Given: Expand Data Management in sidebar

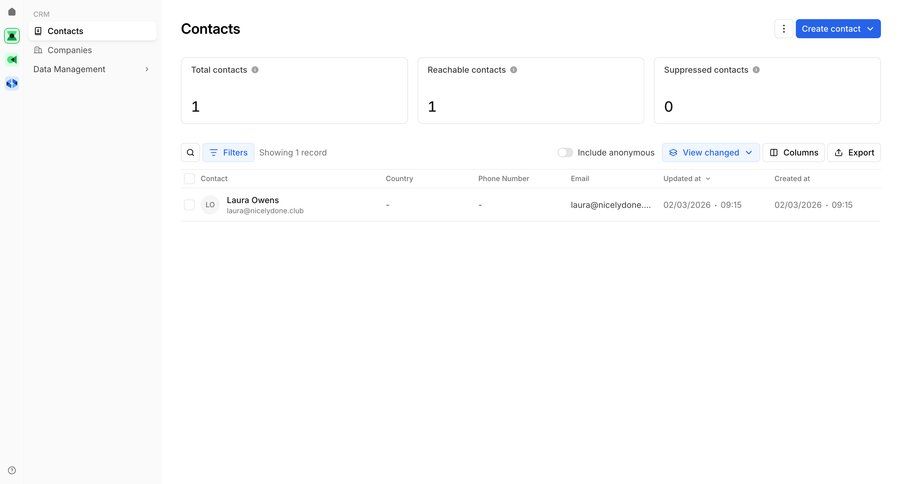Looking at the screenshot, I should (x=92, y=69).
